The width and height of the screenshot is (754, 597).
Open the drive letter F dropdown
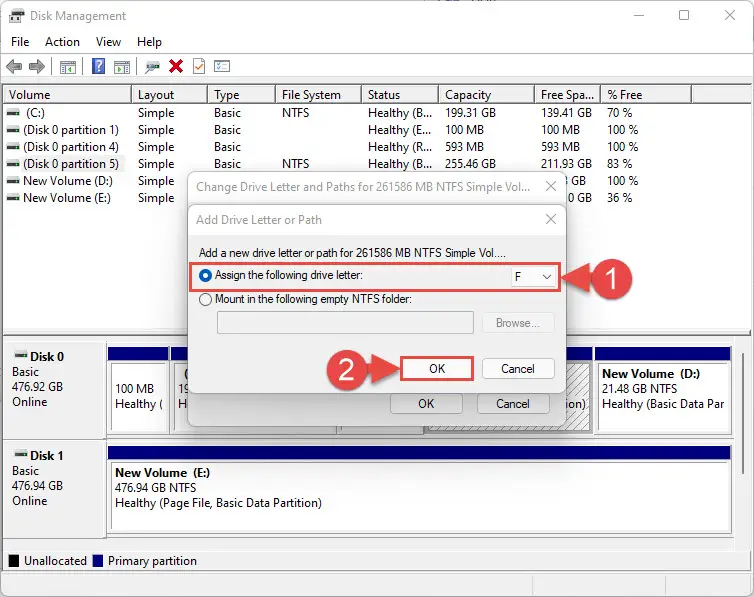(532, 276)
